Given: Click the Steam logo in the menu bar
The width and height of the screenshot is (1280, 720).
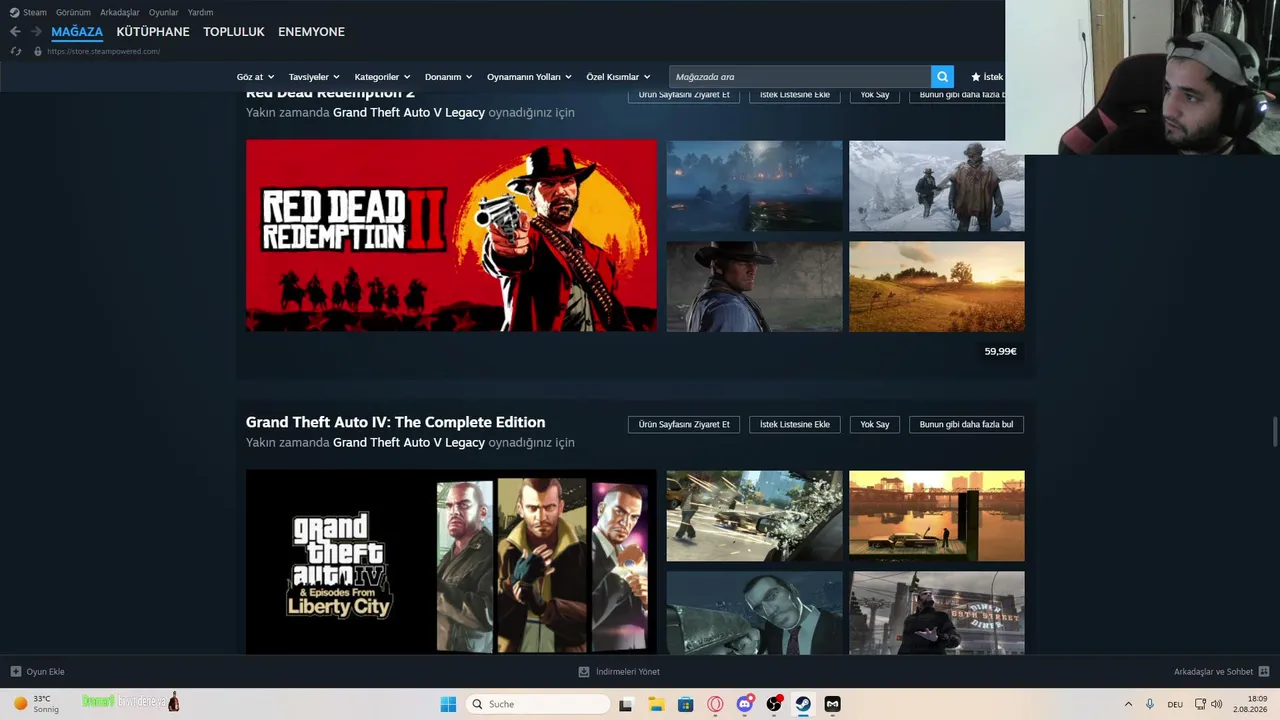Looking at the screenshot, I should click(14, 12).
